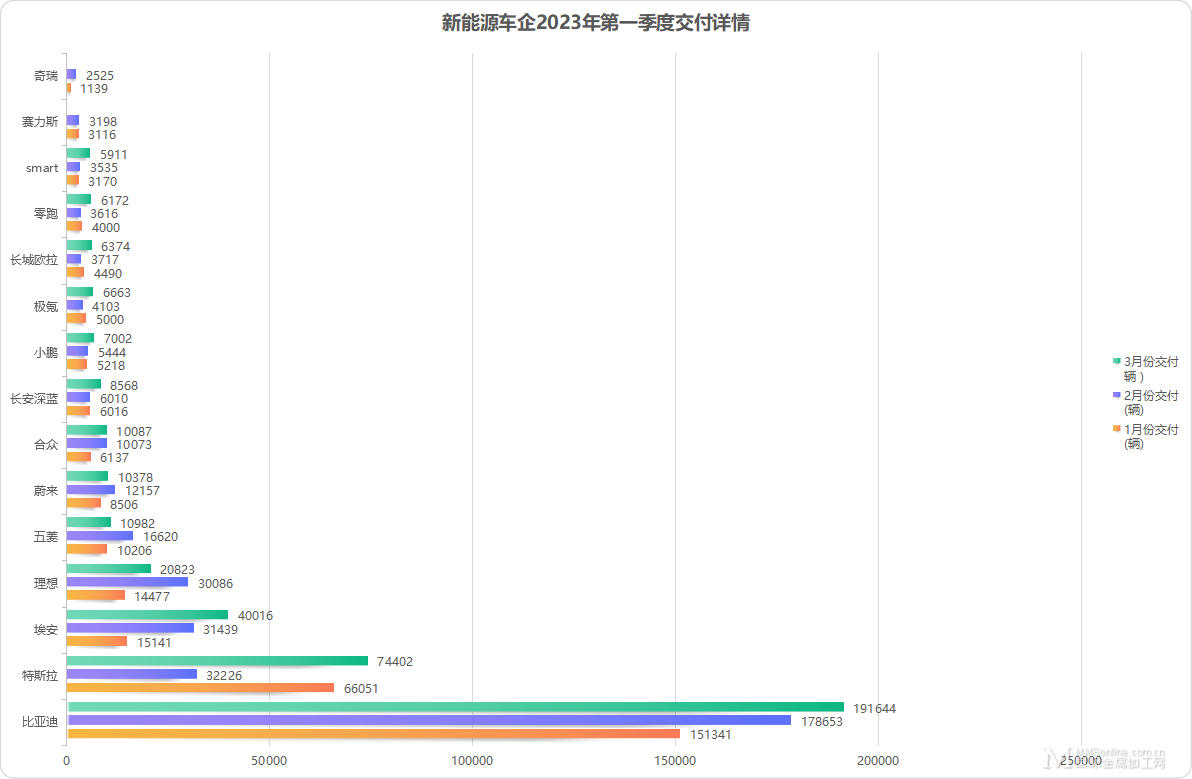Click the 特斯拉 category label
The image size is (1192, 779).
pos(40,675)
